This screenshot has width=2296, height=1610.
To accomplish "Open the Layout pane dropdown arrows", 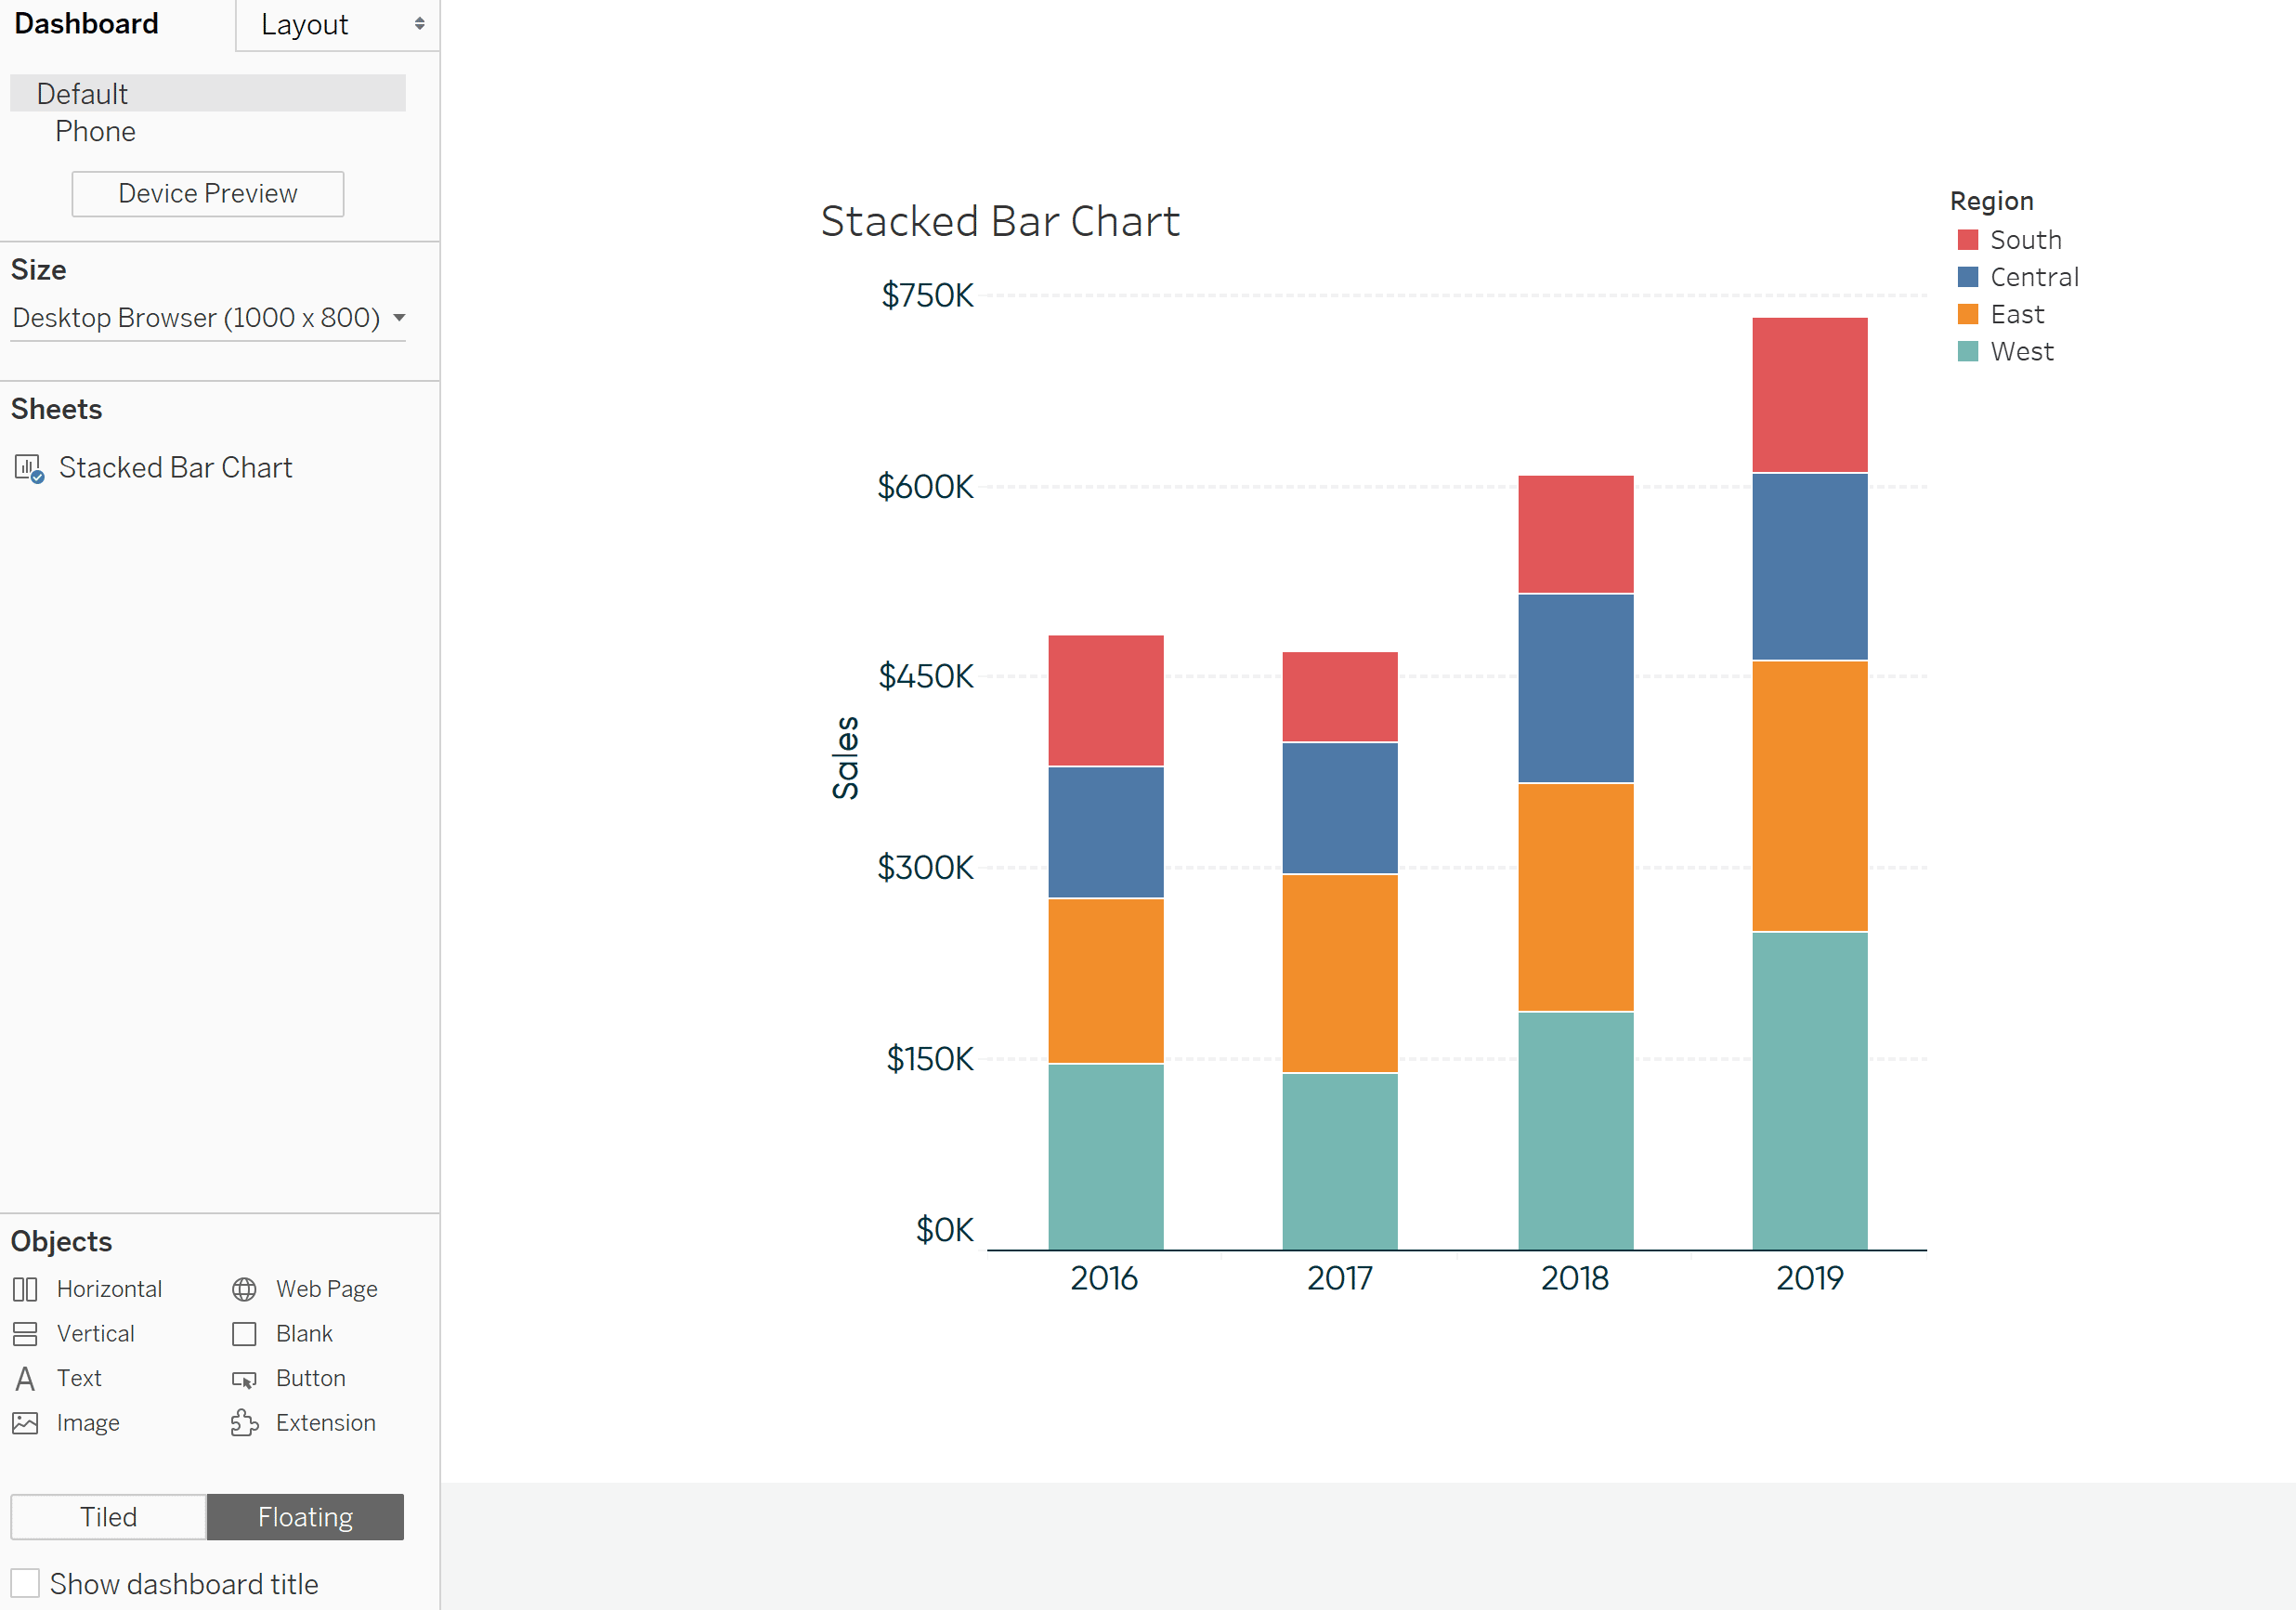I will pos(419,24).
